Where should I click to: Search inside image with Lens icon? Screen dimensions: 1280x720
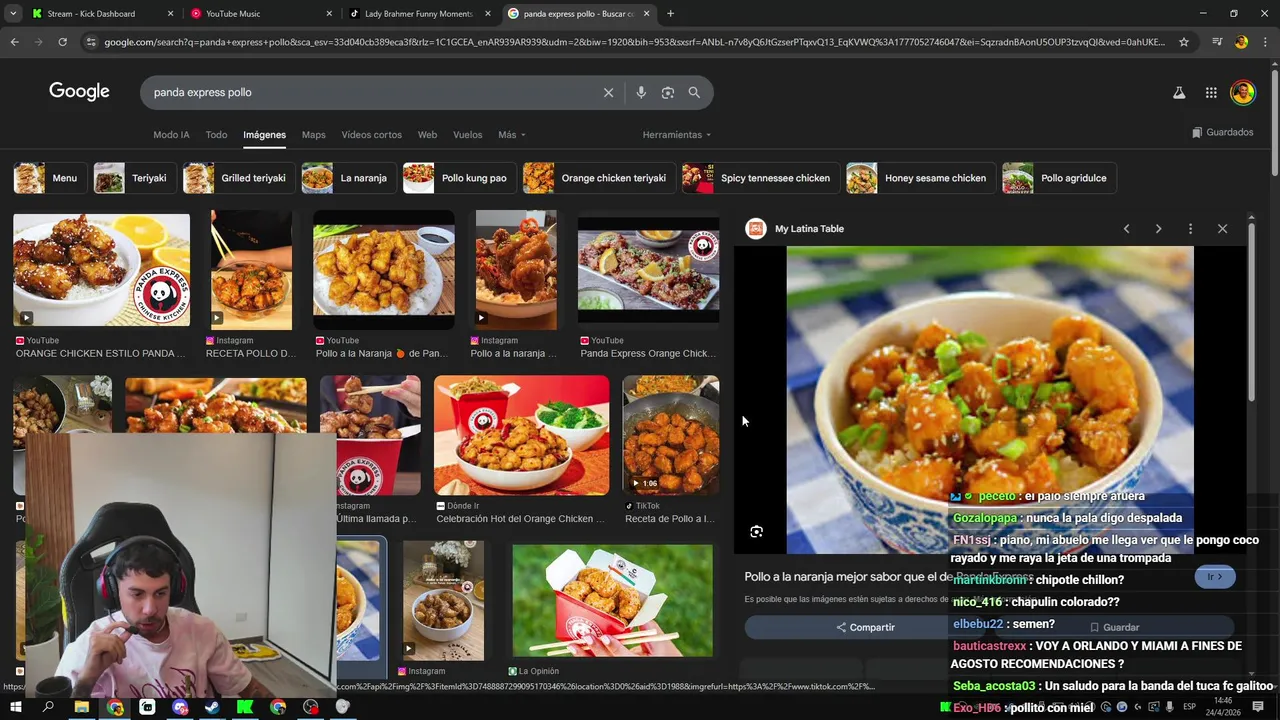[x=757, y=532]
